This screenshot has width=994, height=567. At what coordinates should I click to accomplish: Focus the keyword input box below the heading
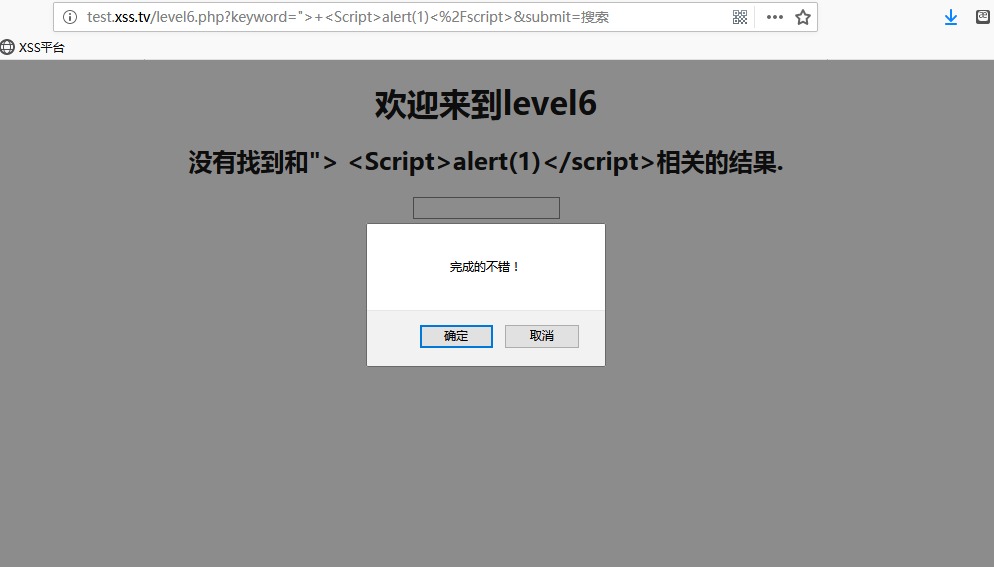(486, 208)
